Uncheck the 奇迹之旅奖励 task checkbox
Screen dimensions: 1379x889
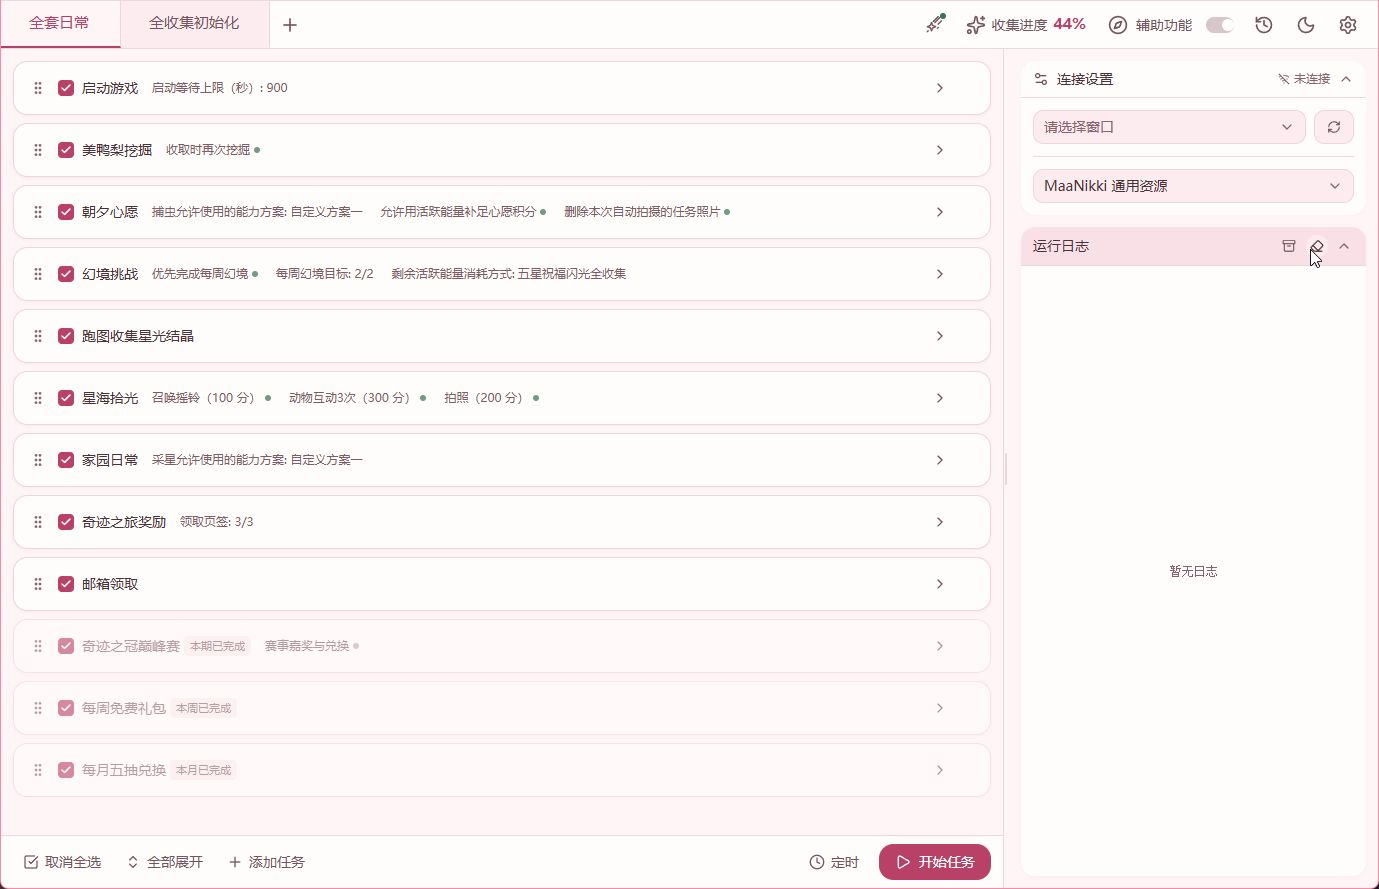[x=66, y=522]
